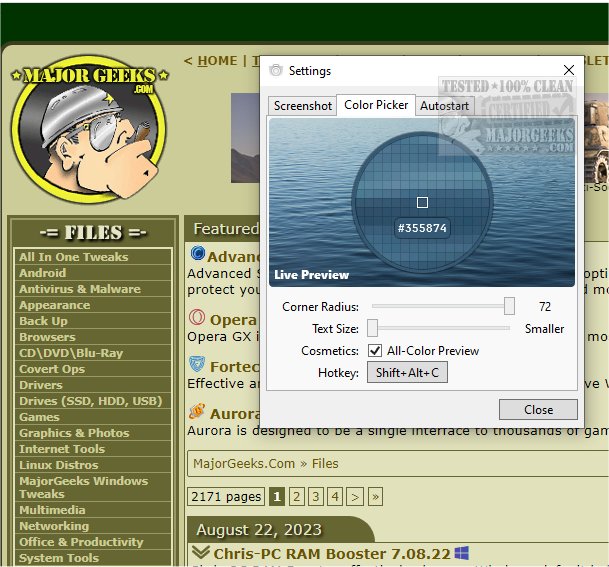Click the Opera GX red icon

(x=197, y=317)
